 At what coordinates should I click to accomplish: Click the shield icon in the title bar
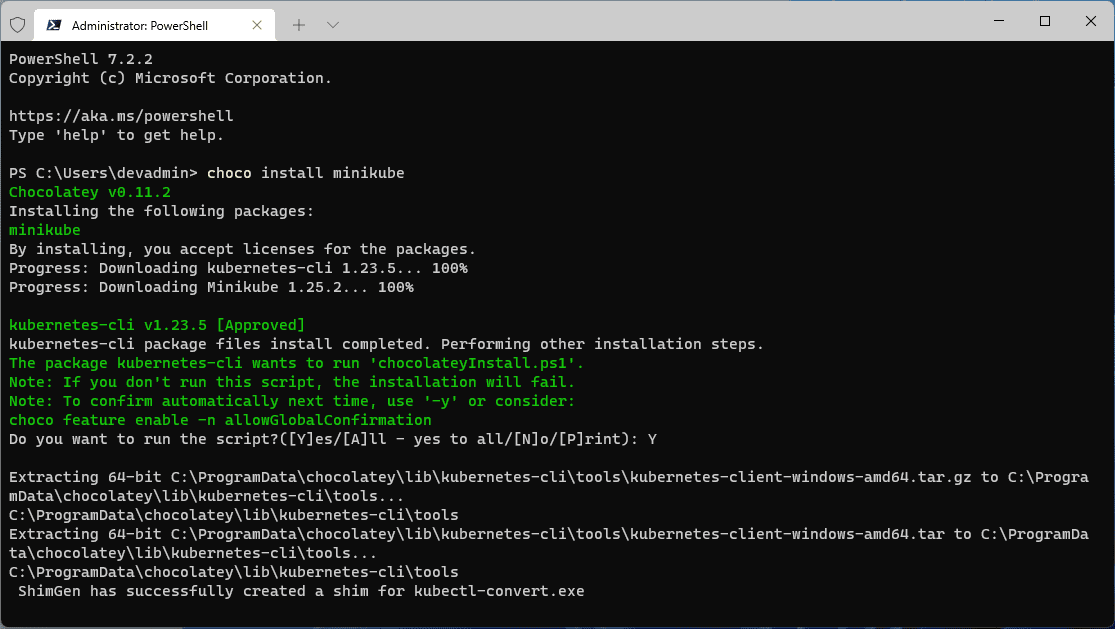[17, 23]
